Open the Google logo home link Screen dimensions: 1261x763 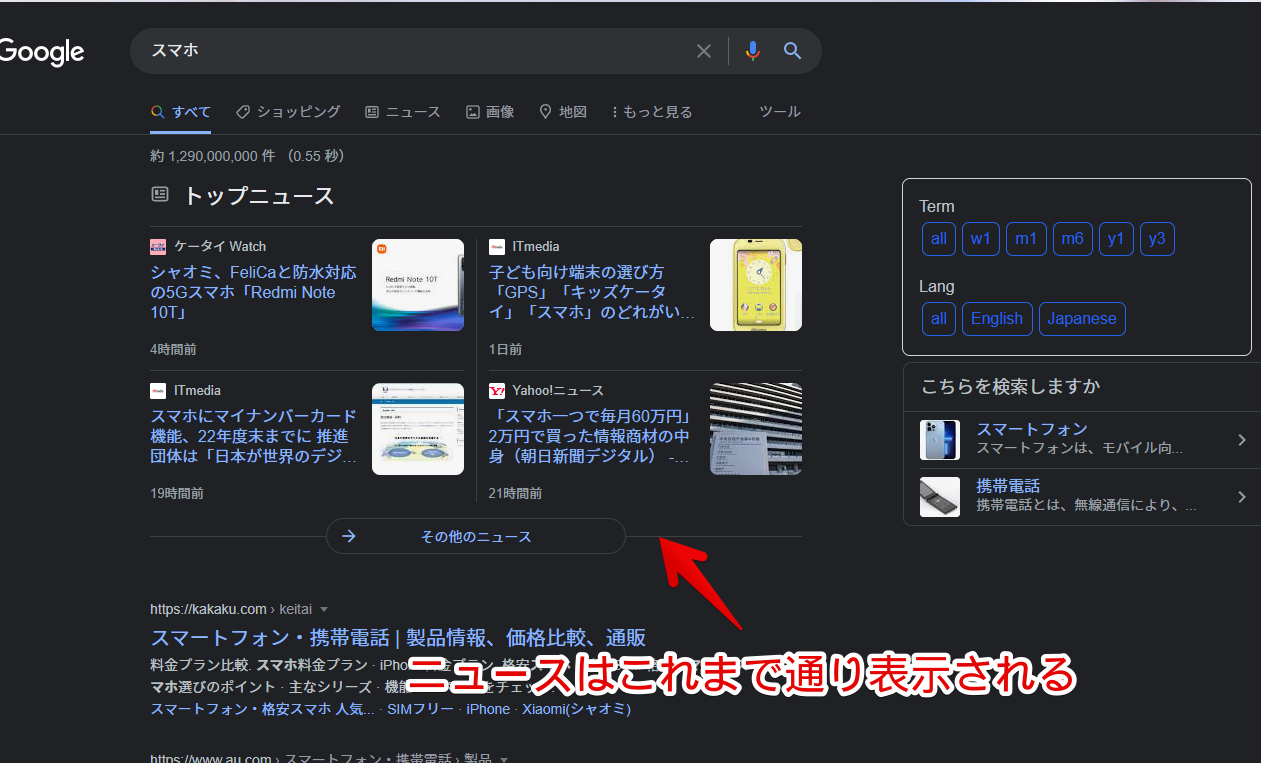(x=41, y=51)
